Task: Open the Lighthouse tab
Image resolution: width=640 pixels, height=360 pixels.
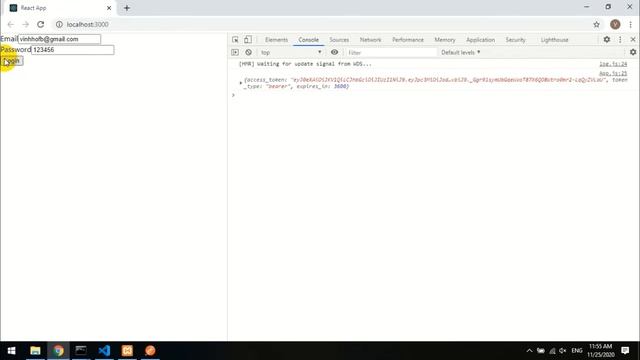Action: pos(554,40)
